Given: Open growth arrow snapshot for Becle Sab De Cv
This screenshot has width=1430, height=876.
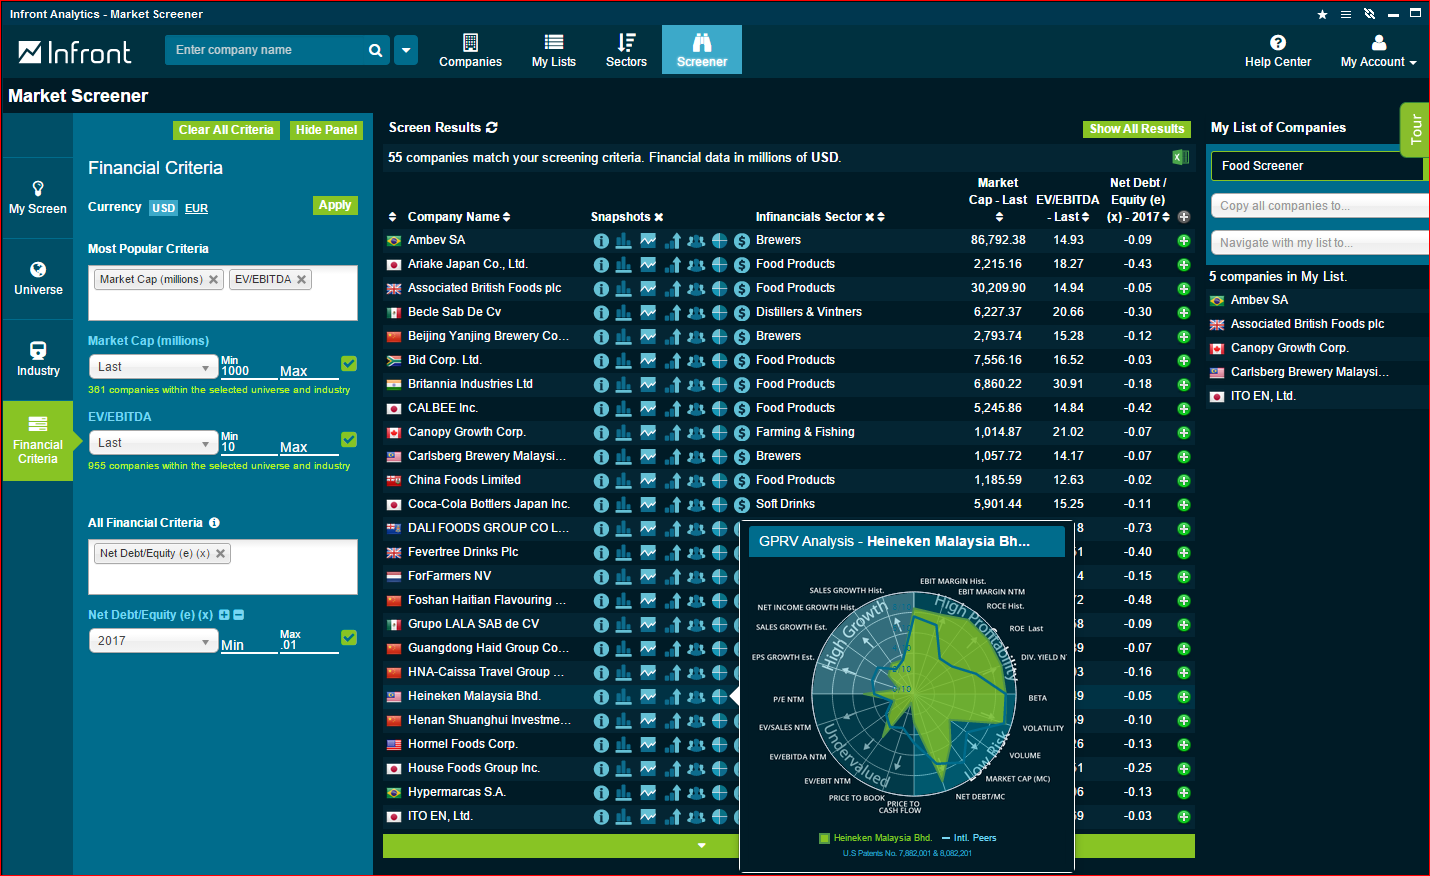Looking at the screenshot, I should click(x=672, y=312).
